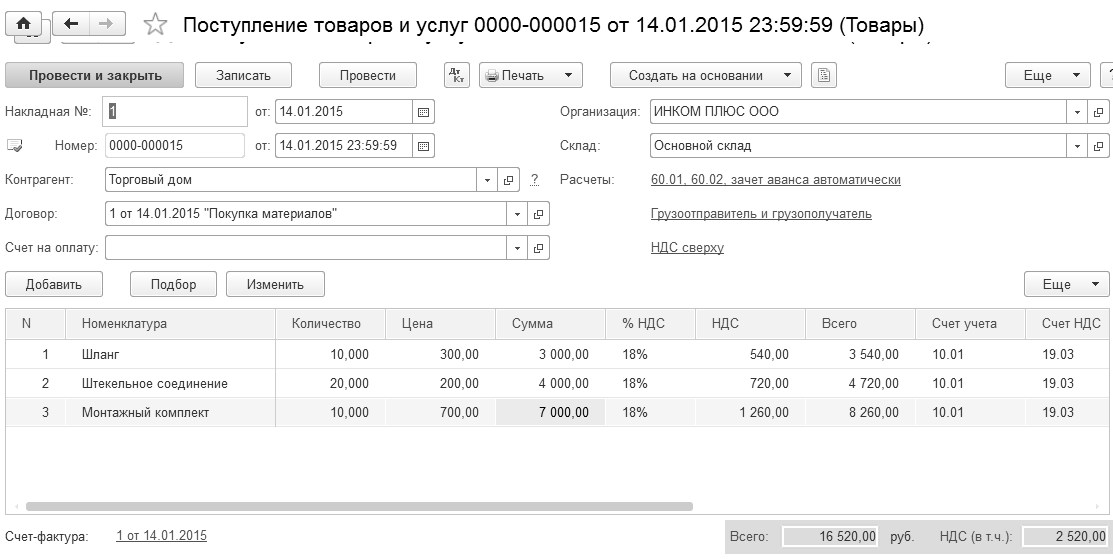Select the Монтажный комплект row
Screen dimensions: 1113x559
coord(559,412)
